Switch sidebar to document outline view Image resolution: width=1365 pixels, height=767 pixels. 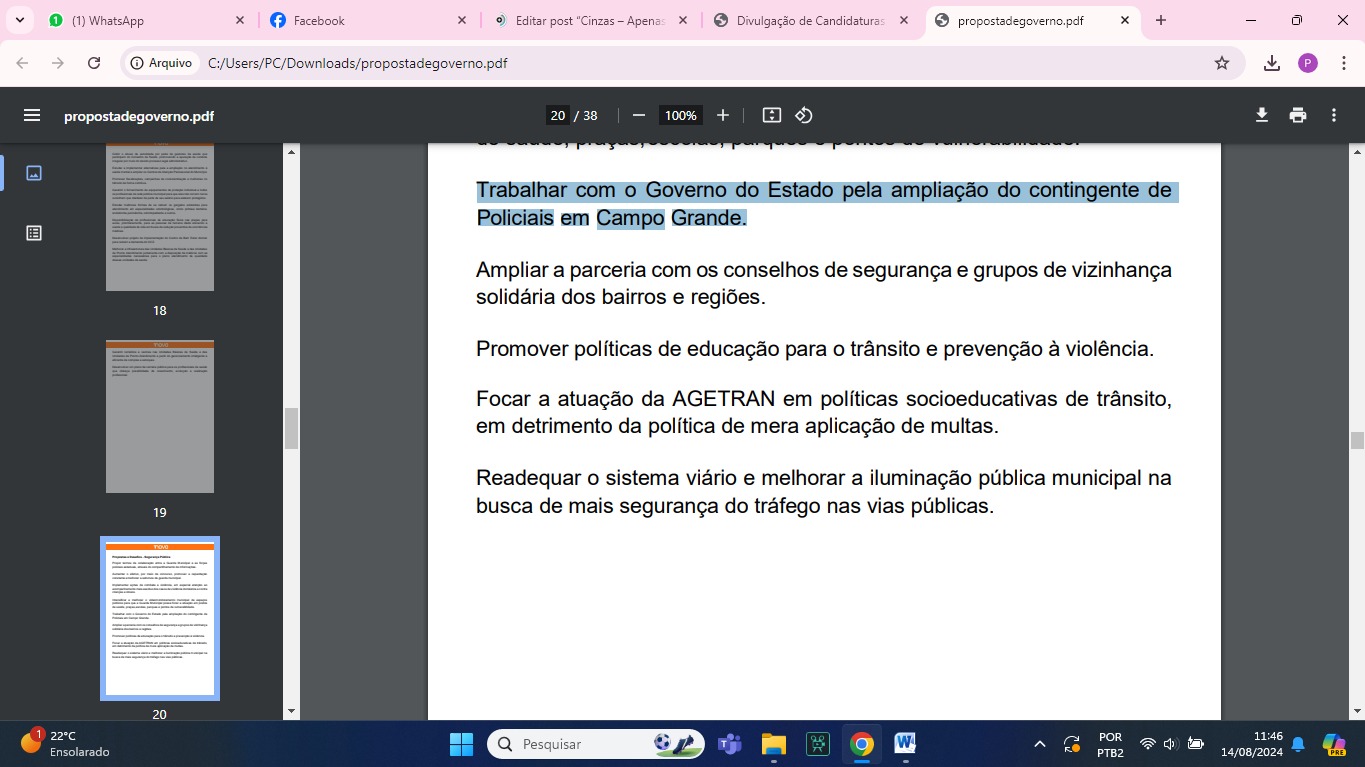coord(34,233)
